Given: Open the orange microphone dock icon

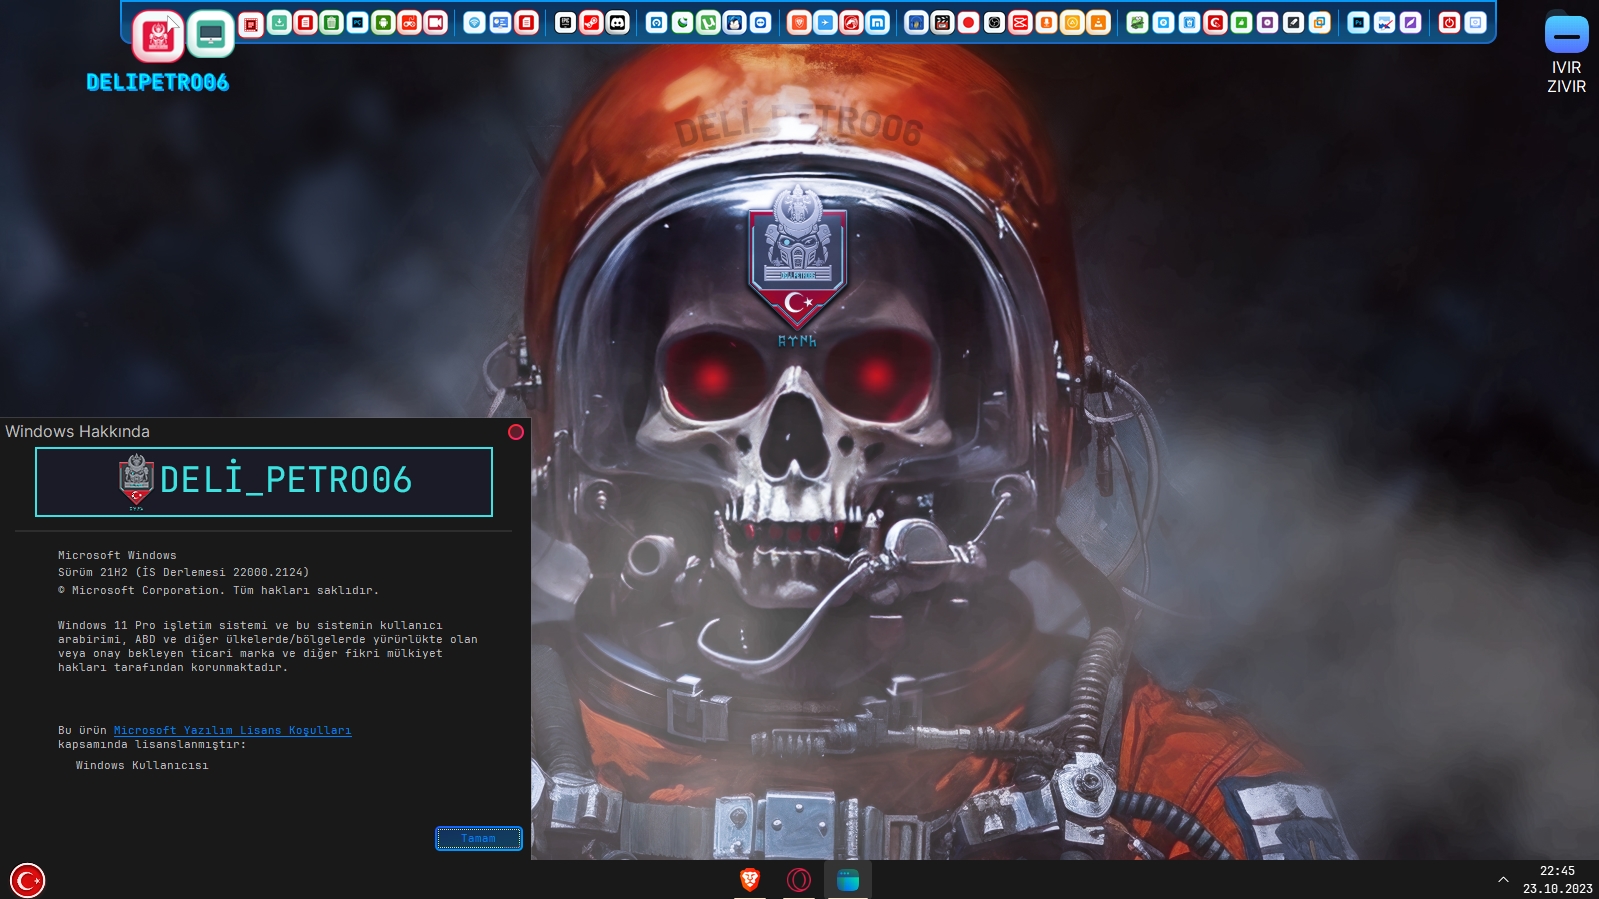Looking at the screenshot, I should pos(1046,22).
